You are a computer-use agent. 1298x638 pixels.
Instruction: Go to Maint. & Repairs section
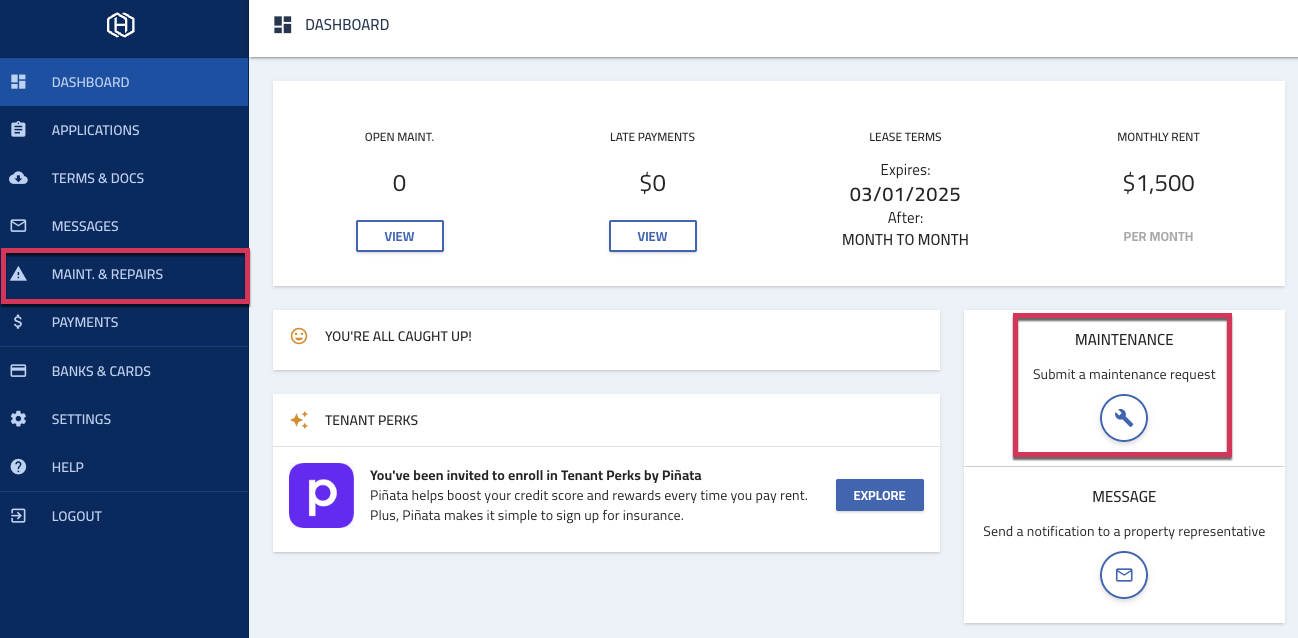click(107, 274)
